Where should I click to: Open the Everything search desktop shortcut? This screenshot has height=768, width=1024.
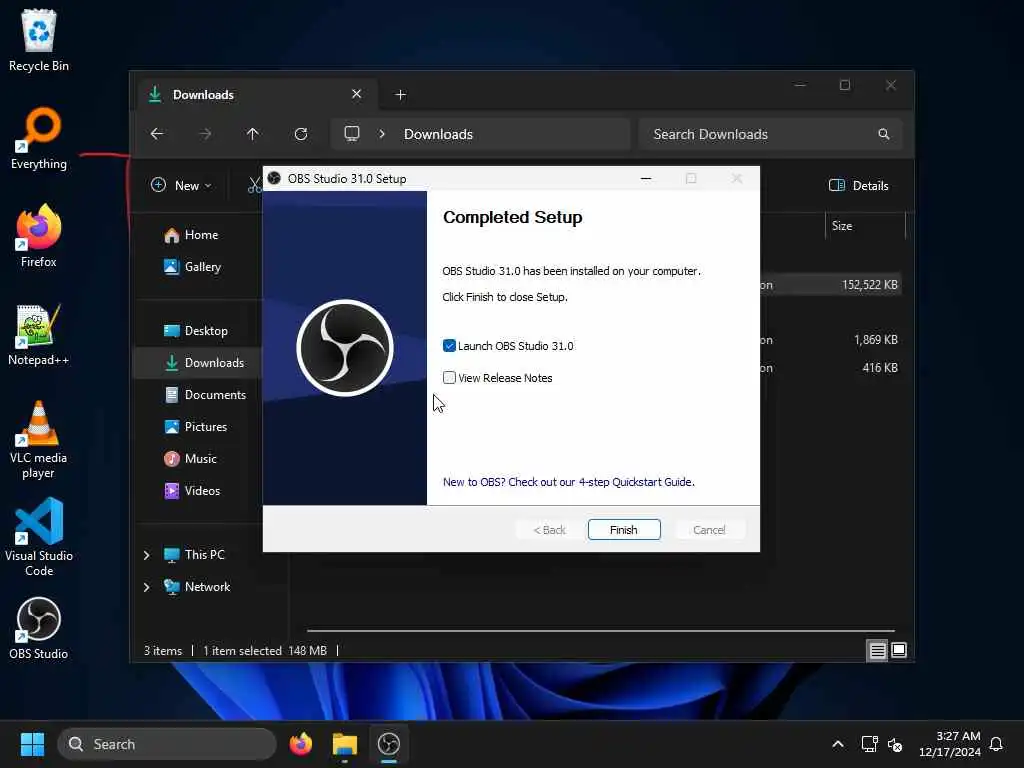39,138
